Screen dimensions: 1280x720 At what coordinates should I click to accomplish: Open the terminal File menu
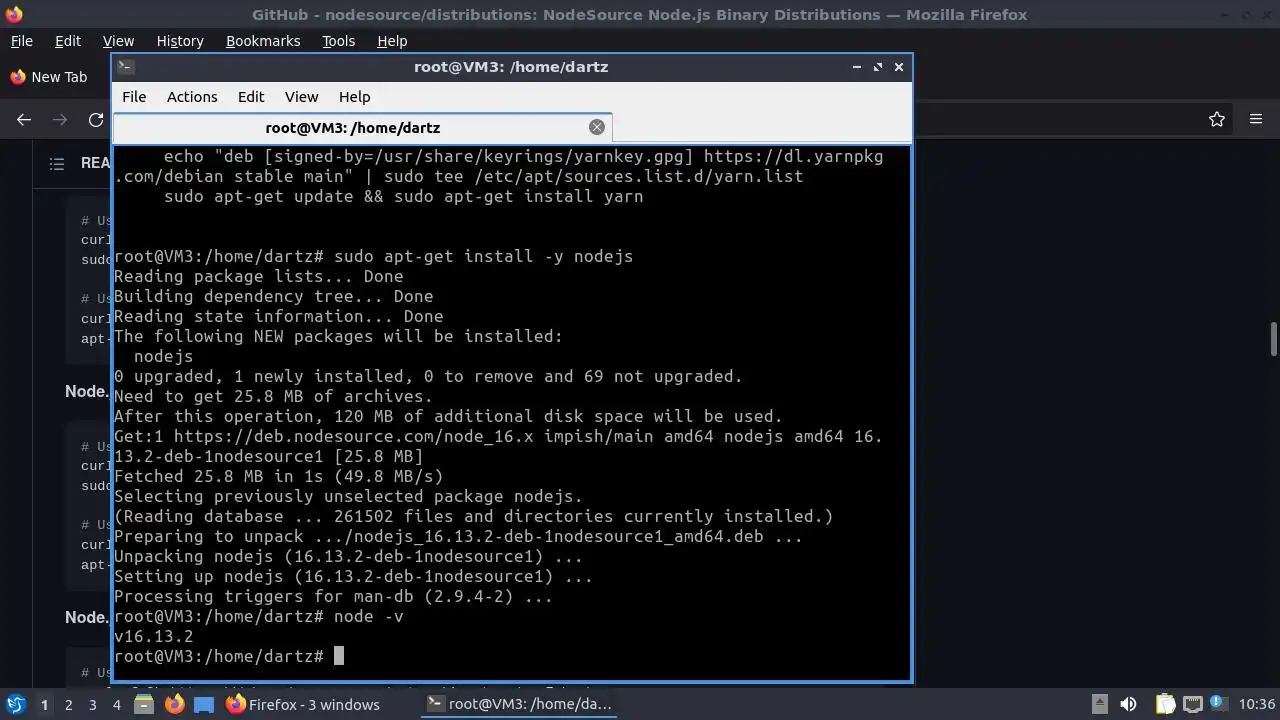pyautogui.click(x=134, y=97)
